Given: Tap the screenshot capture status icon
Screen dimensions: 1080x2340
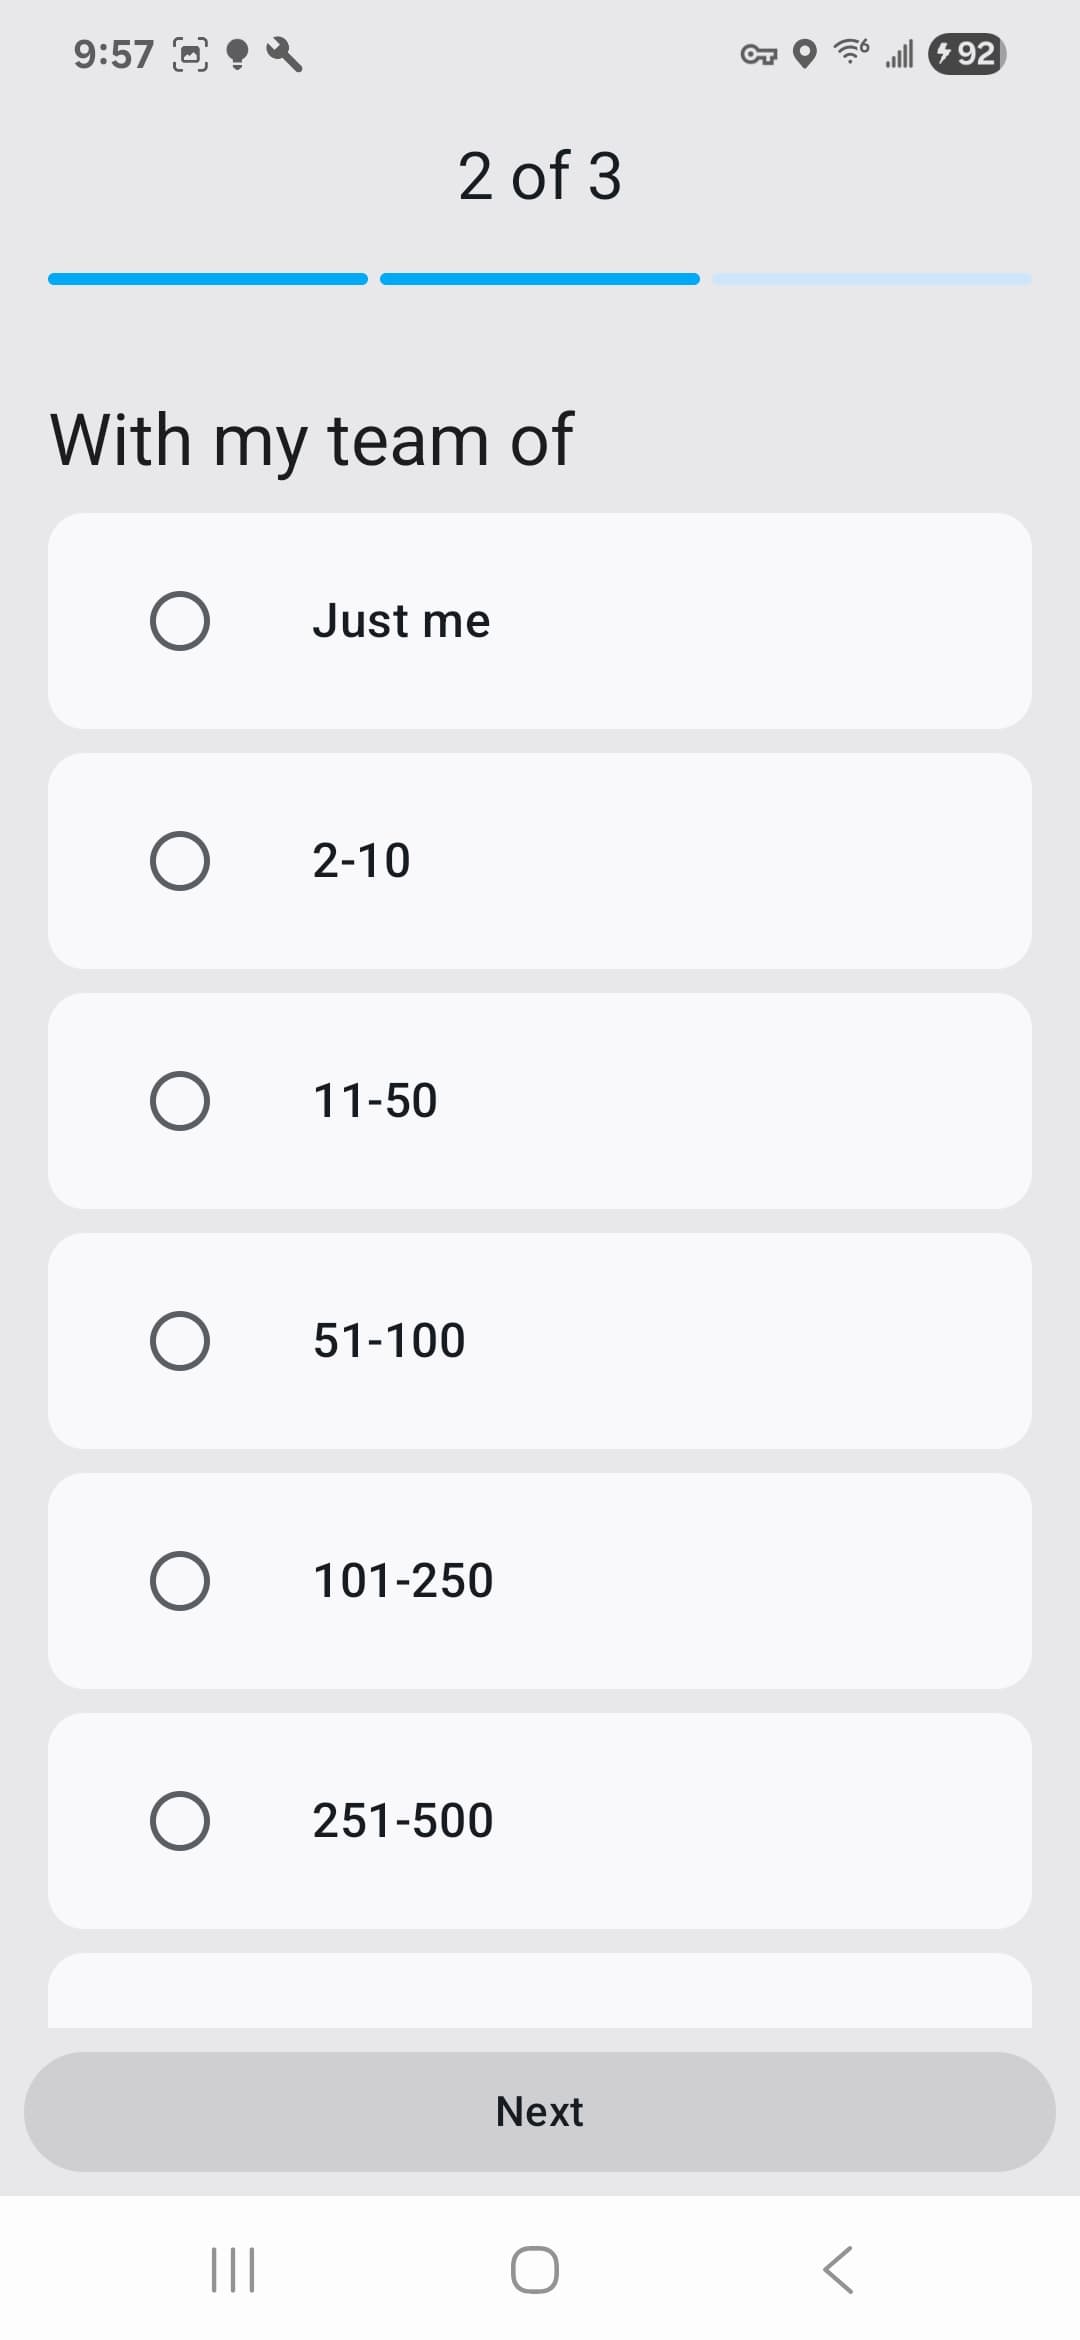Looking at the screenshot, I should tap(191, 54).
